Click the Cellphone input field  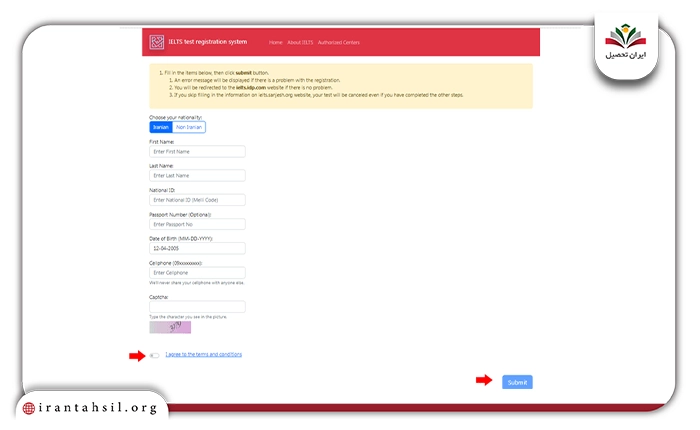[x=197, y=272]
